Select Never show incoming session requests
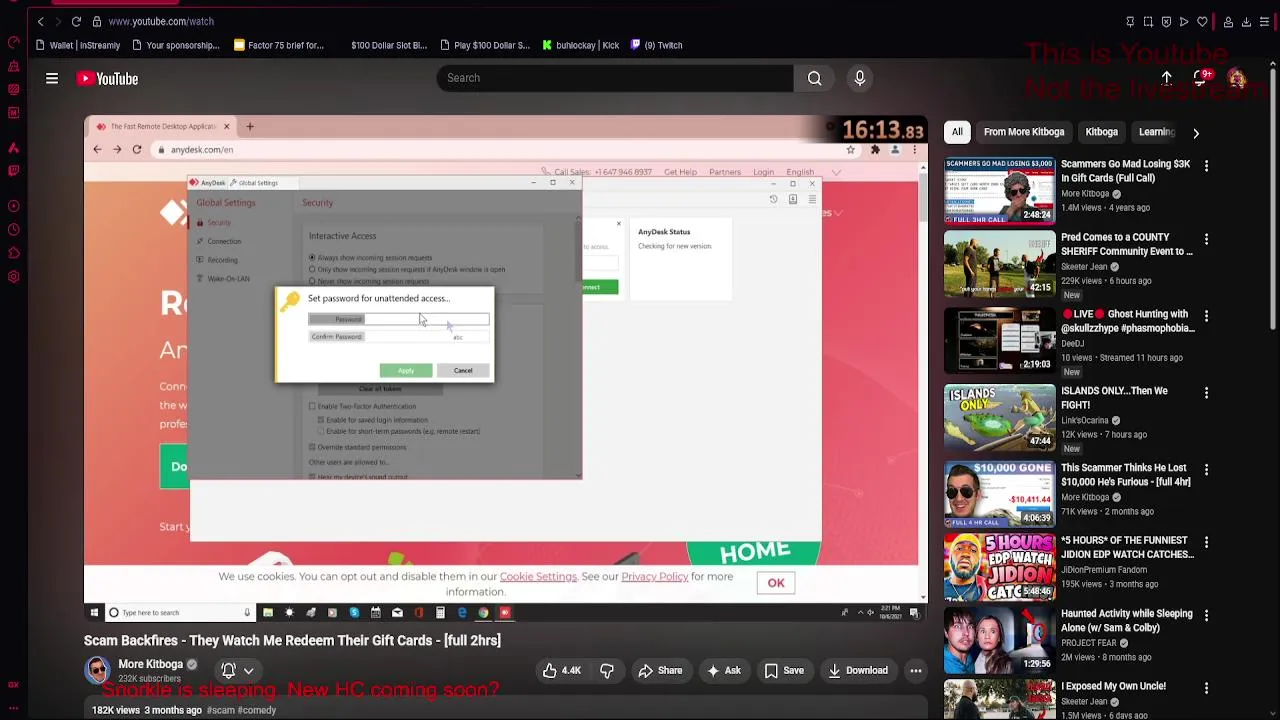The image size is (1280, 720). tap(369, 281)
